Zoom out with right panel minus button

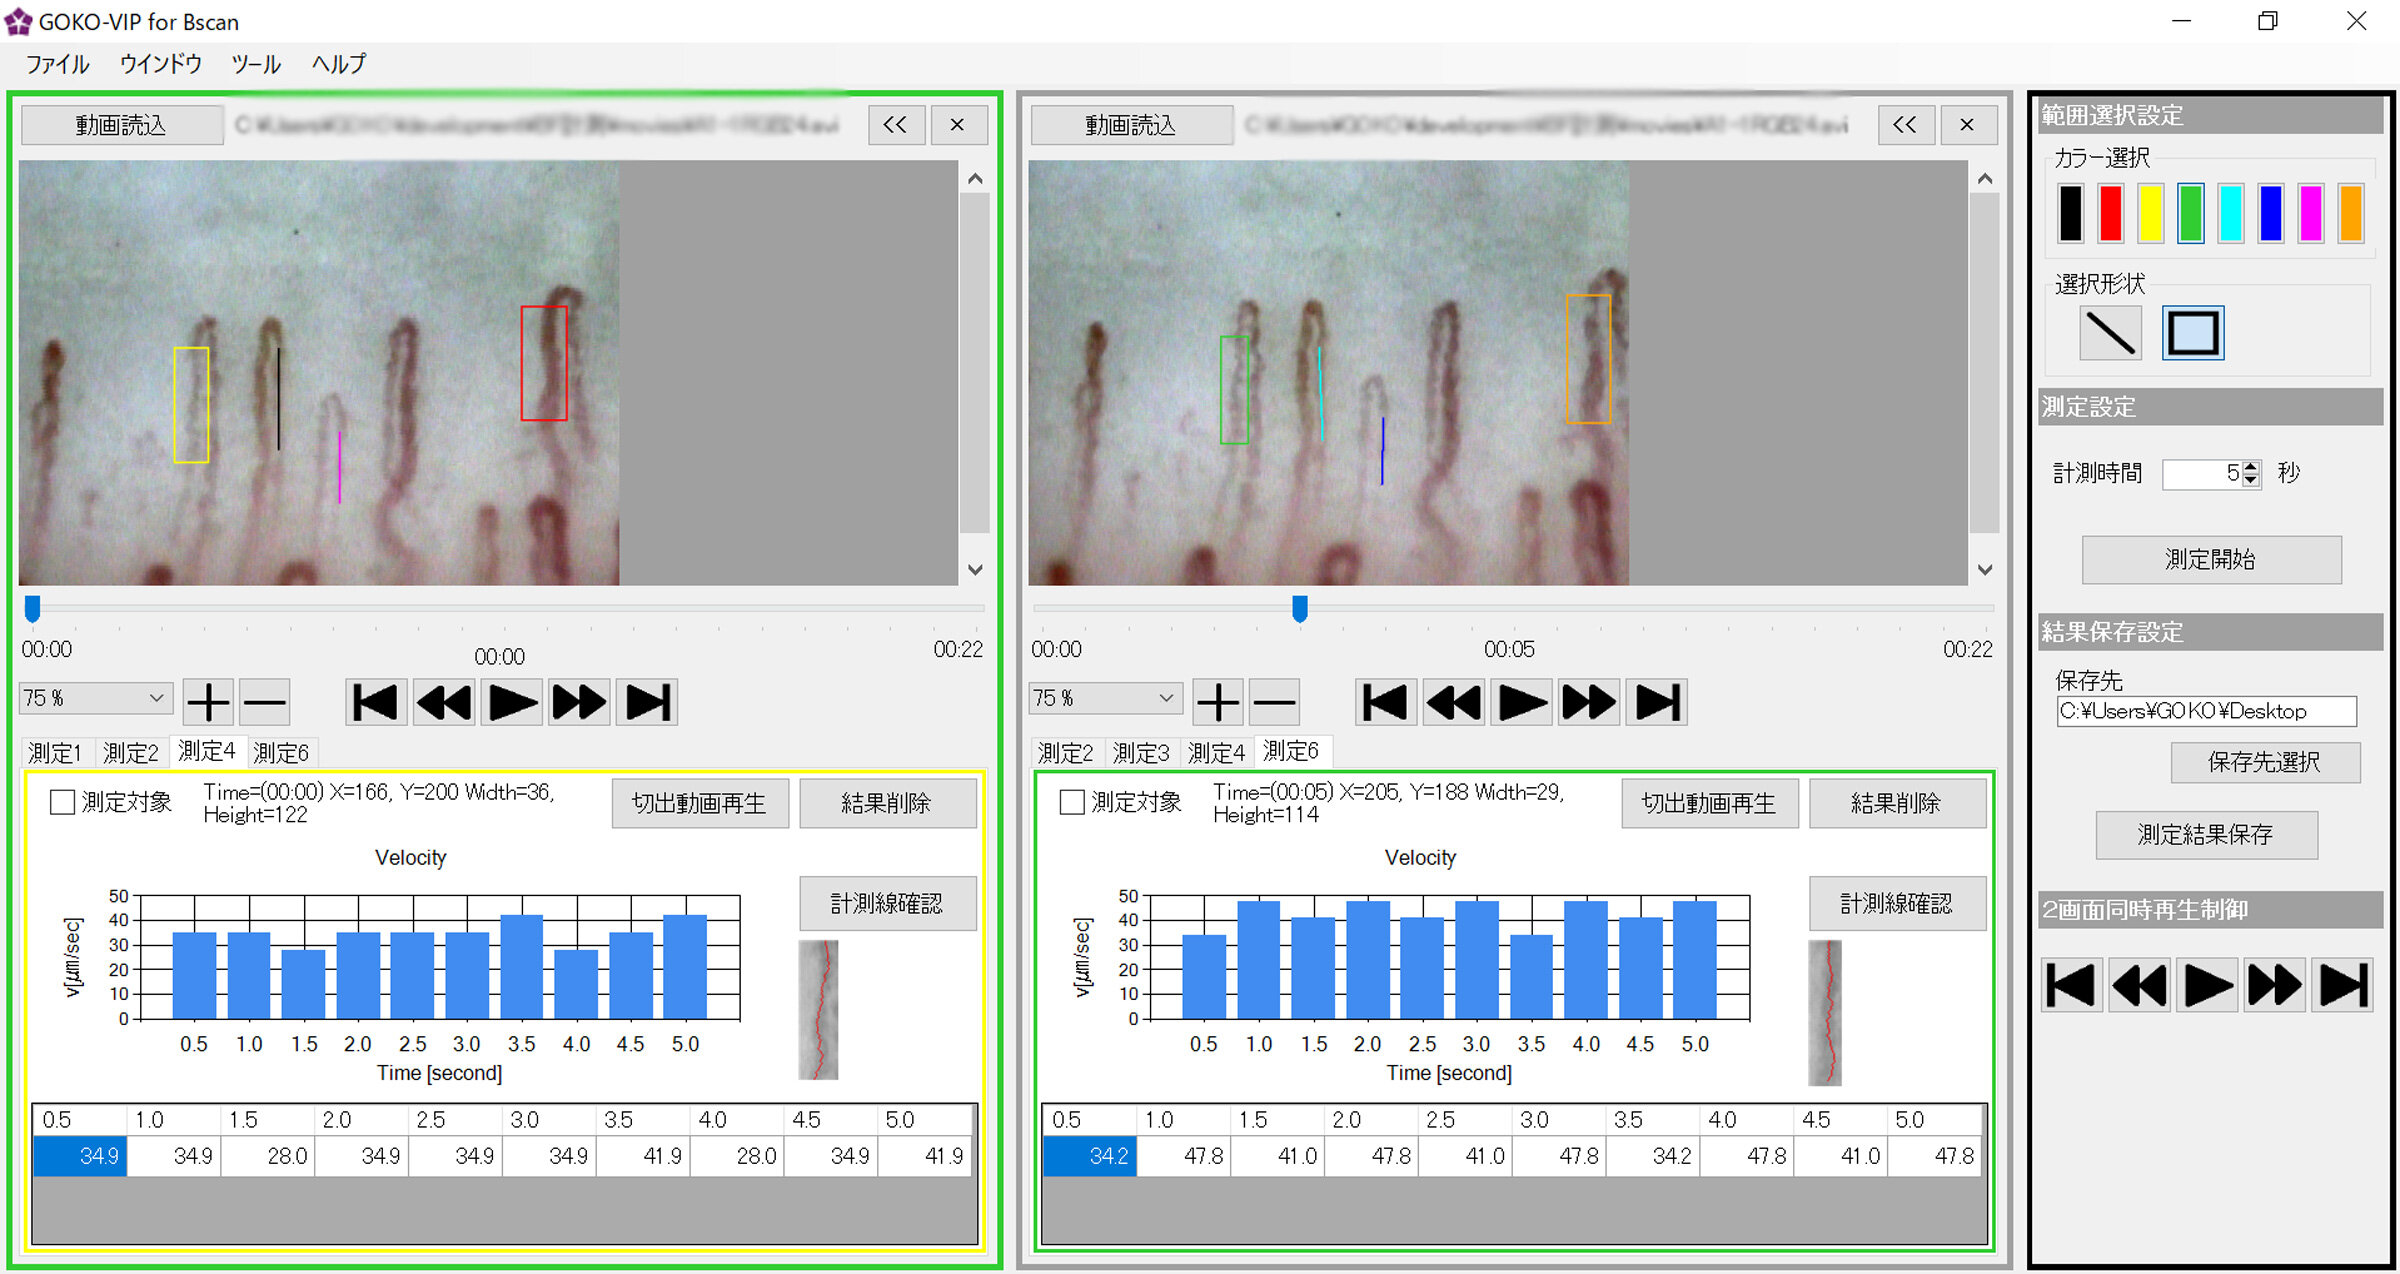[1275, 702]
